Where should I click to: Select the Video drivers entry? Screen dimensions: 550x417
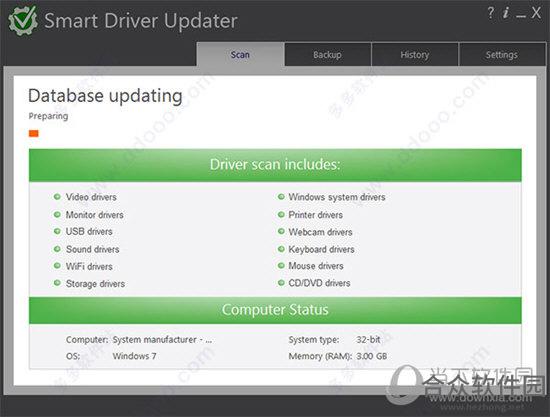[x=91, y=197]
